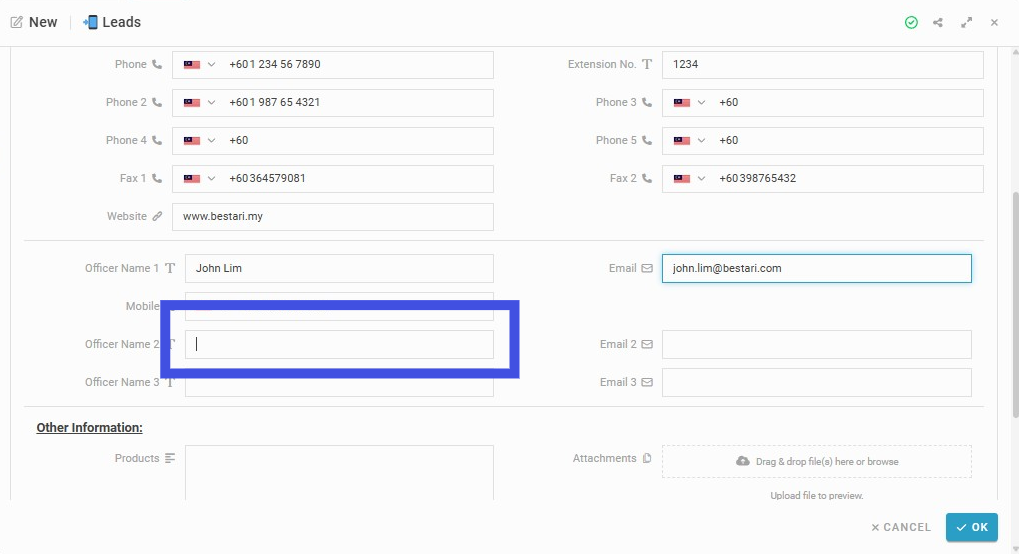Open the Fax 2 country flag dropdown
Viewport: 1019px width, 554px height.
tap(689, 178)
